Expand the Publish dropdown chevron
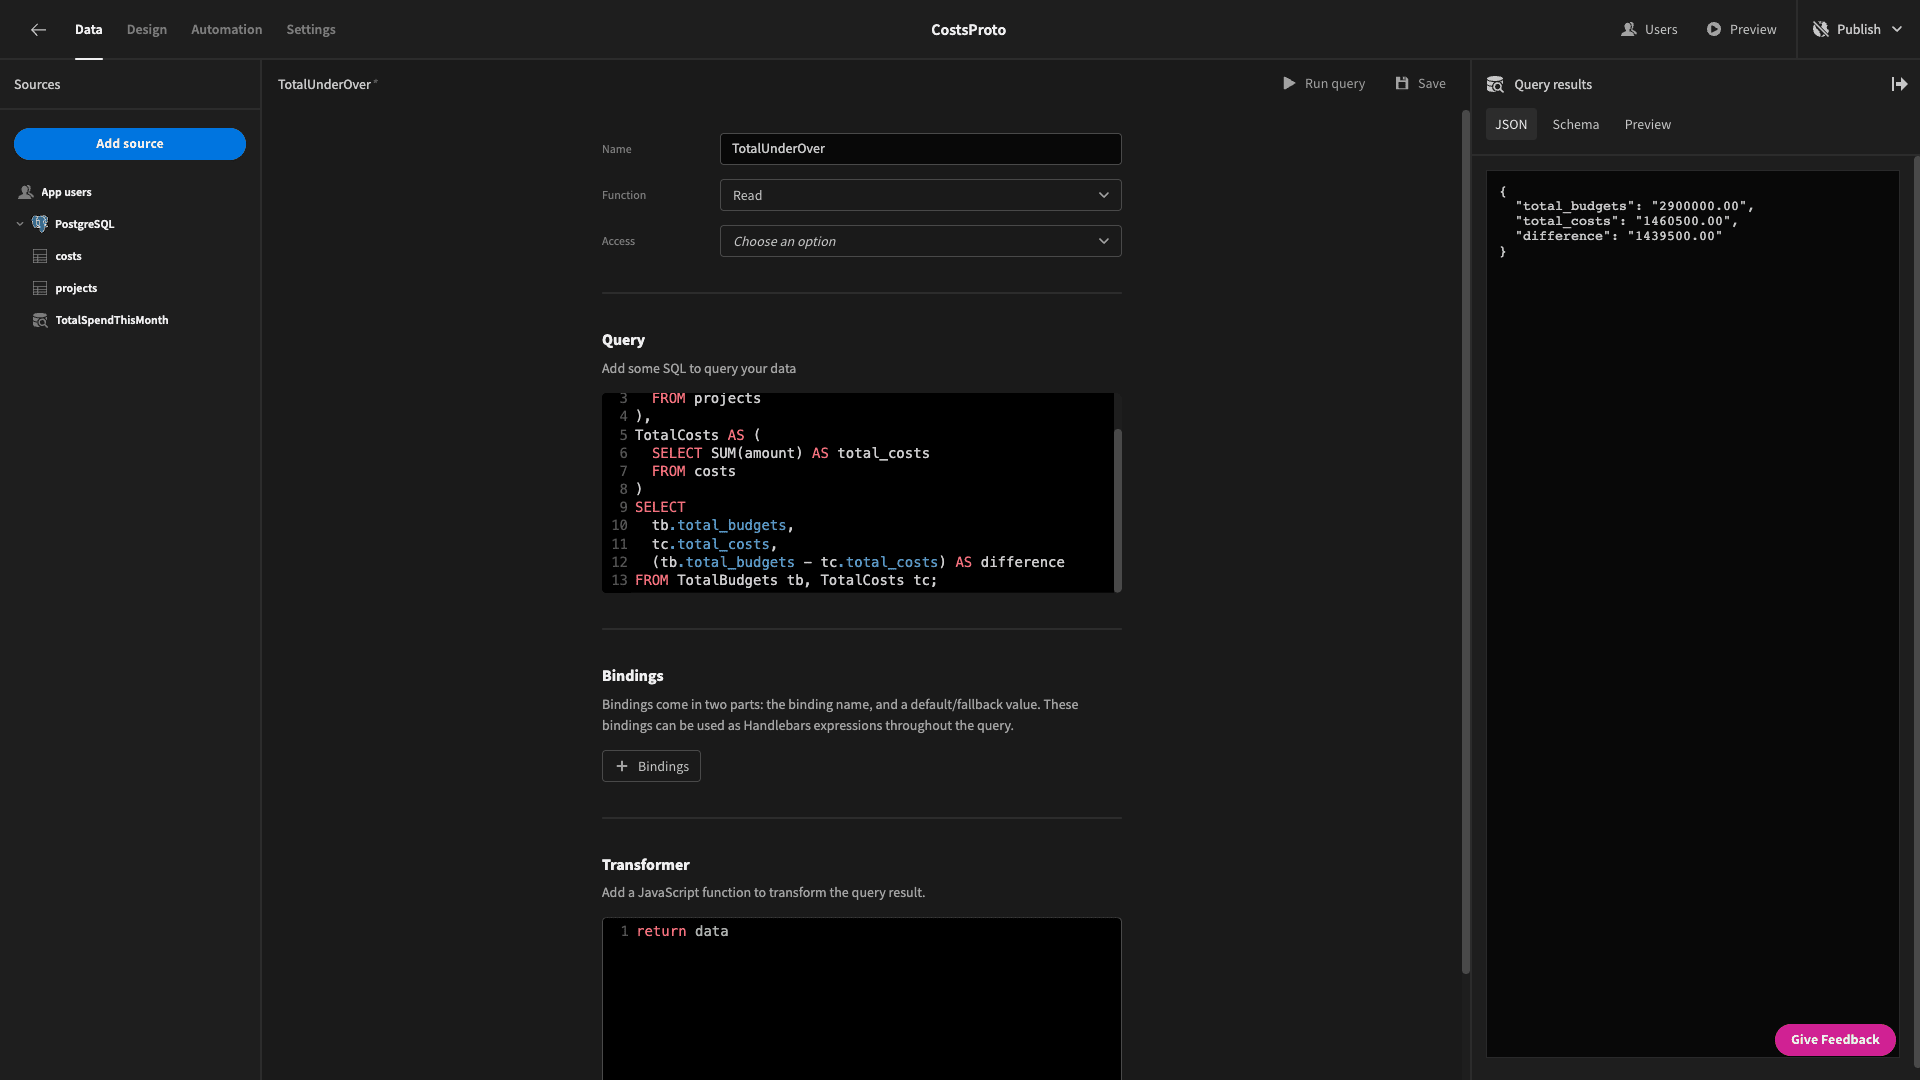The image size is (1920, 1080). [1897, 30]
